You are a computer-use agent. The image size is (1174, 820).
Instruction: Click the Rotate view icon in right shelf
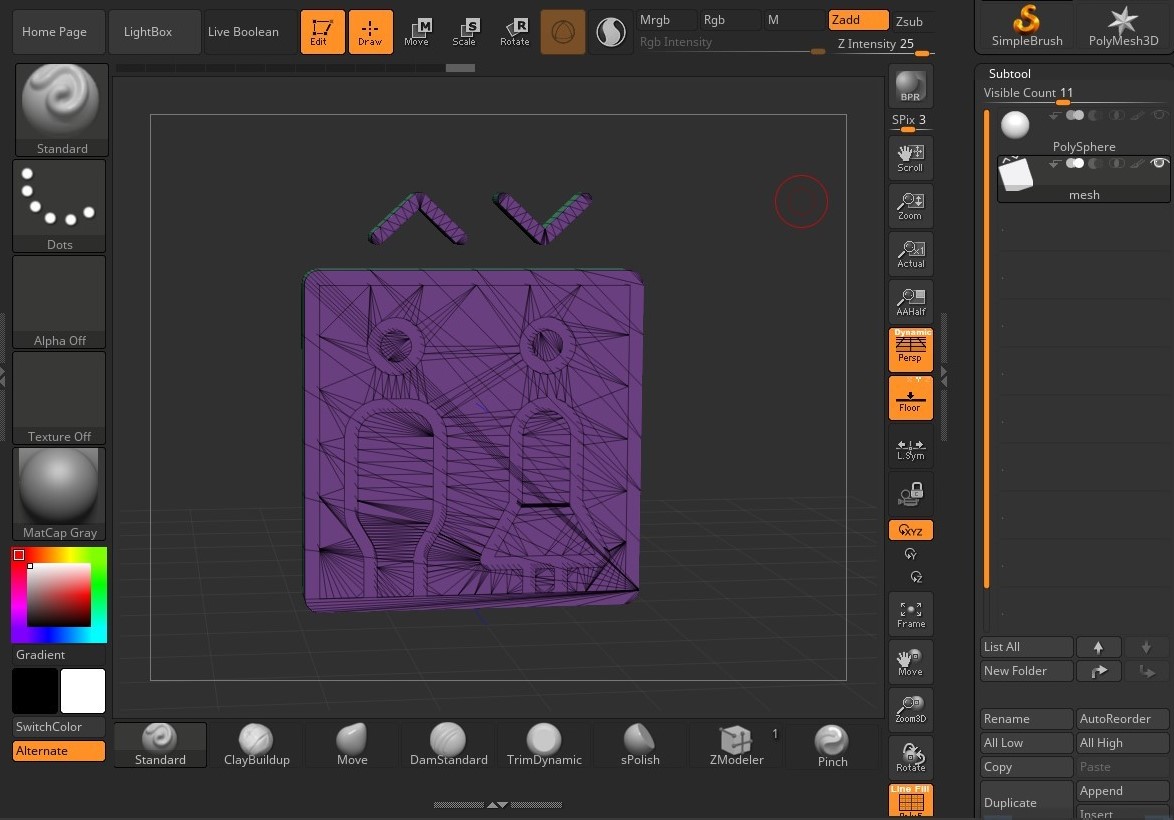click(910, 757)
